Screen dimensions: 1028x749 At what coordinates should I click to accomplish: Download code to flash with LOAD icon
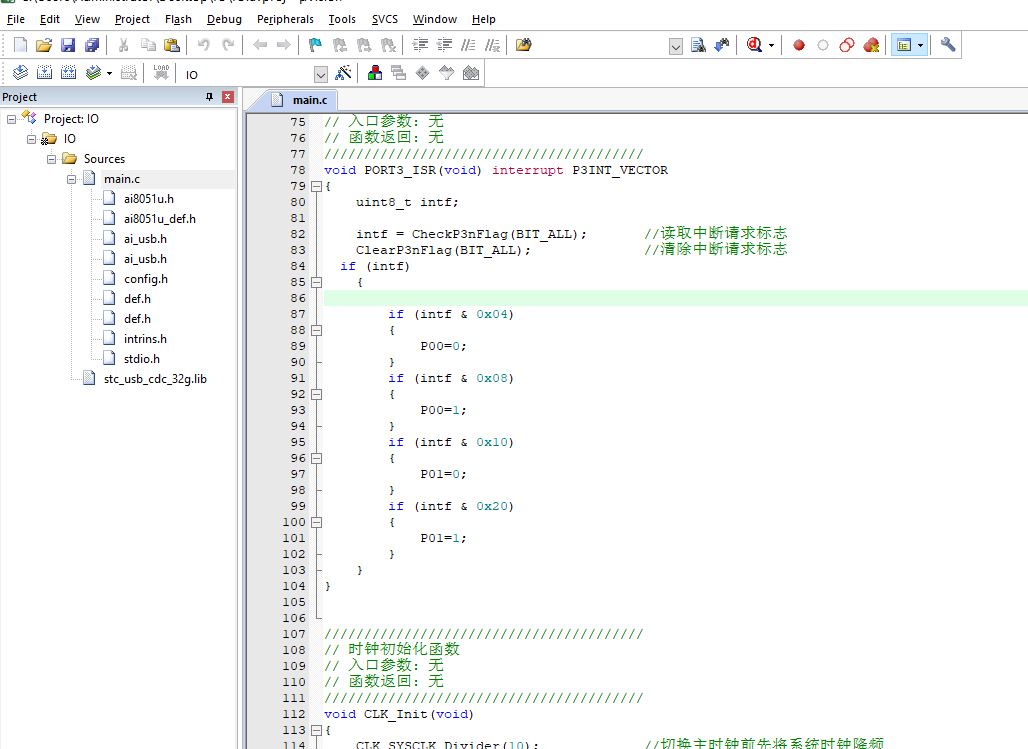[161, 73]
